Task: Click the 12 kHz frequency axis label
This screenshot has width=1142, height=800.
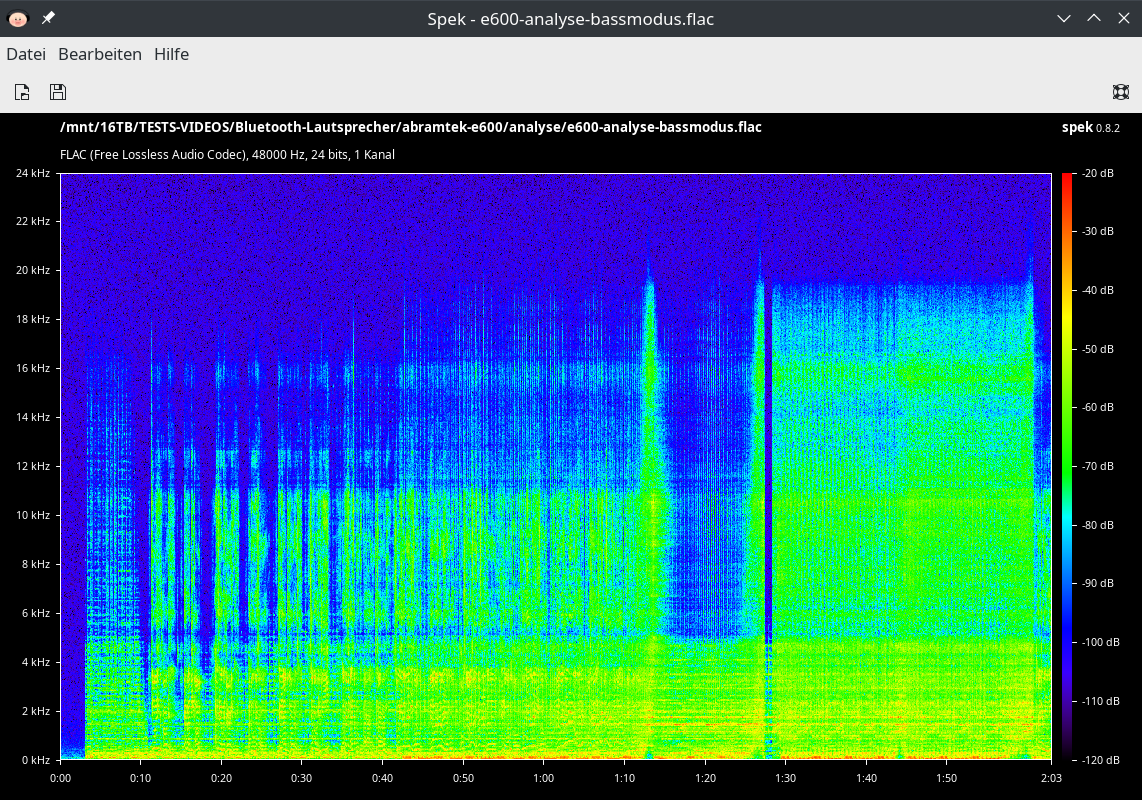Action: coord(33,466)
